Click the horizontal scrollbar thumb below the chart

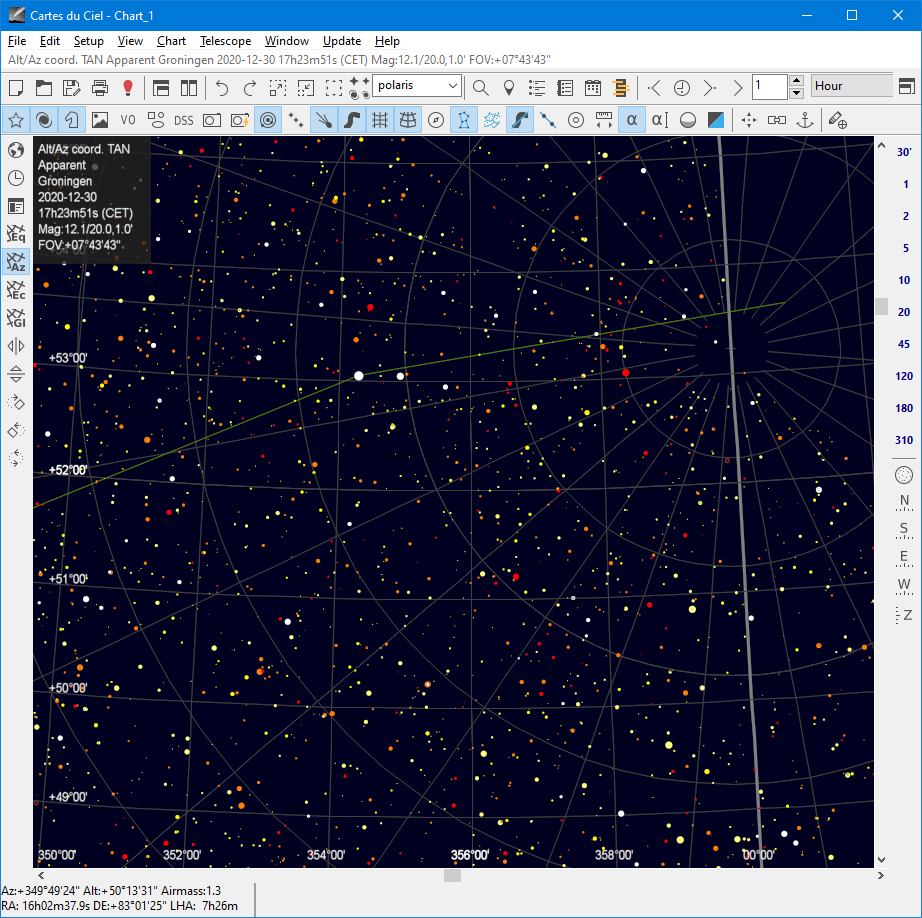(452, 876)
